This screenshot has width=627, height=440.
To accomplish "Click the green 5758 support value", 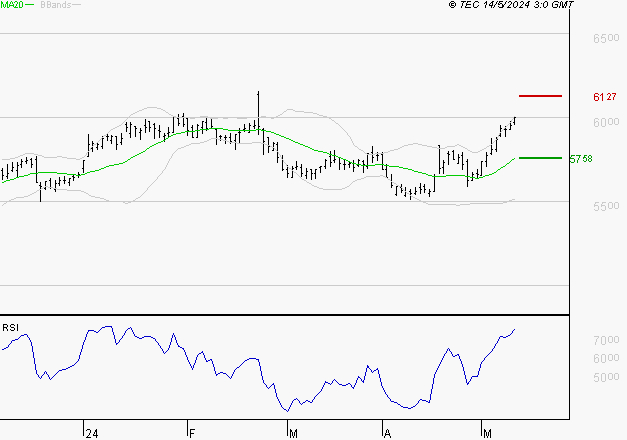I will coord(581,159).
